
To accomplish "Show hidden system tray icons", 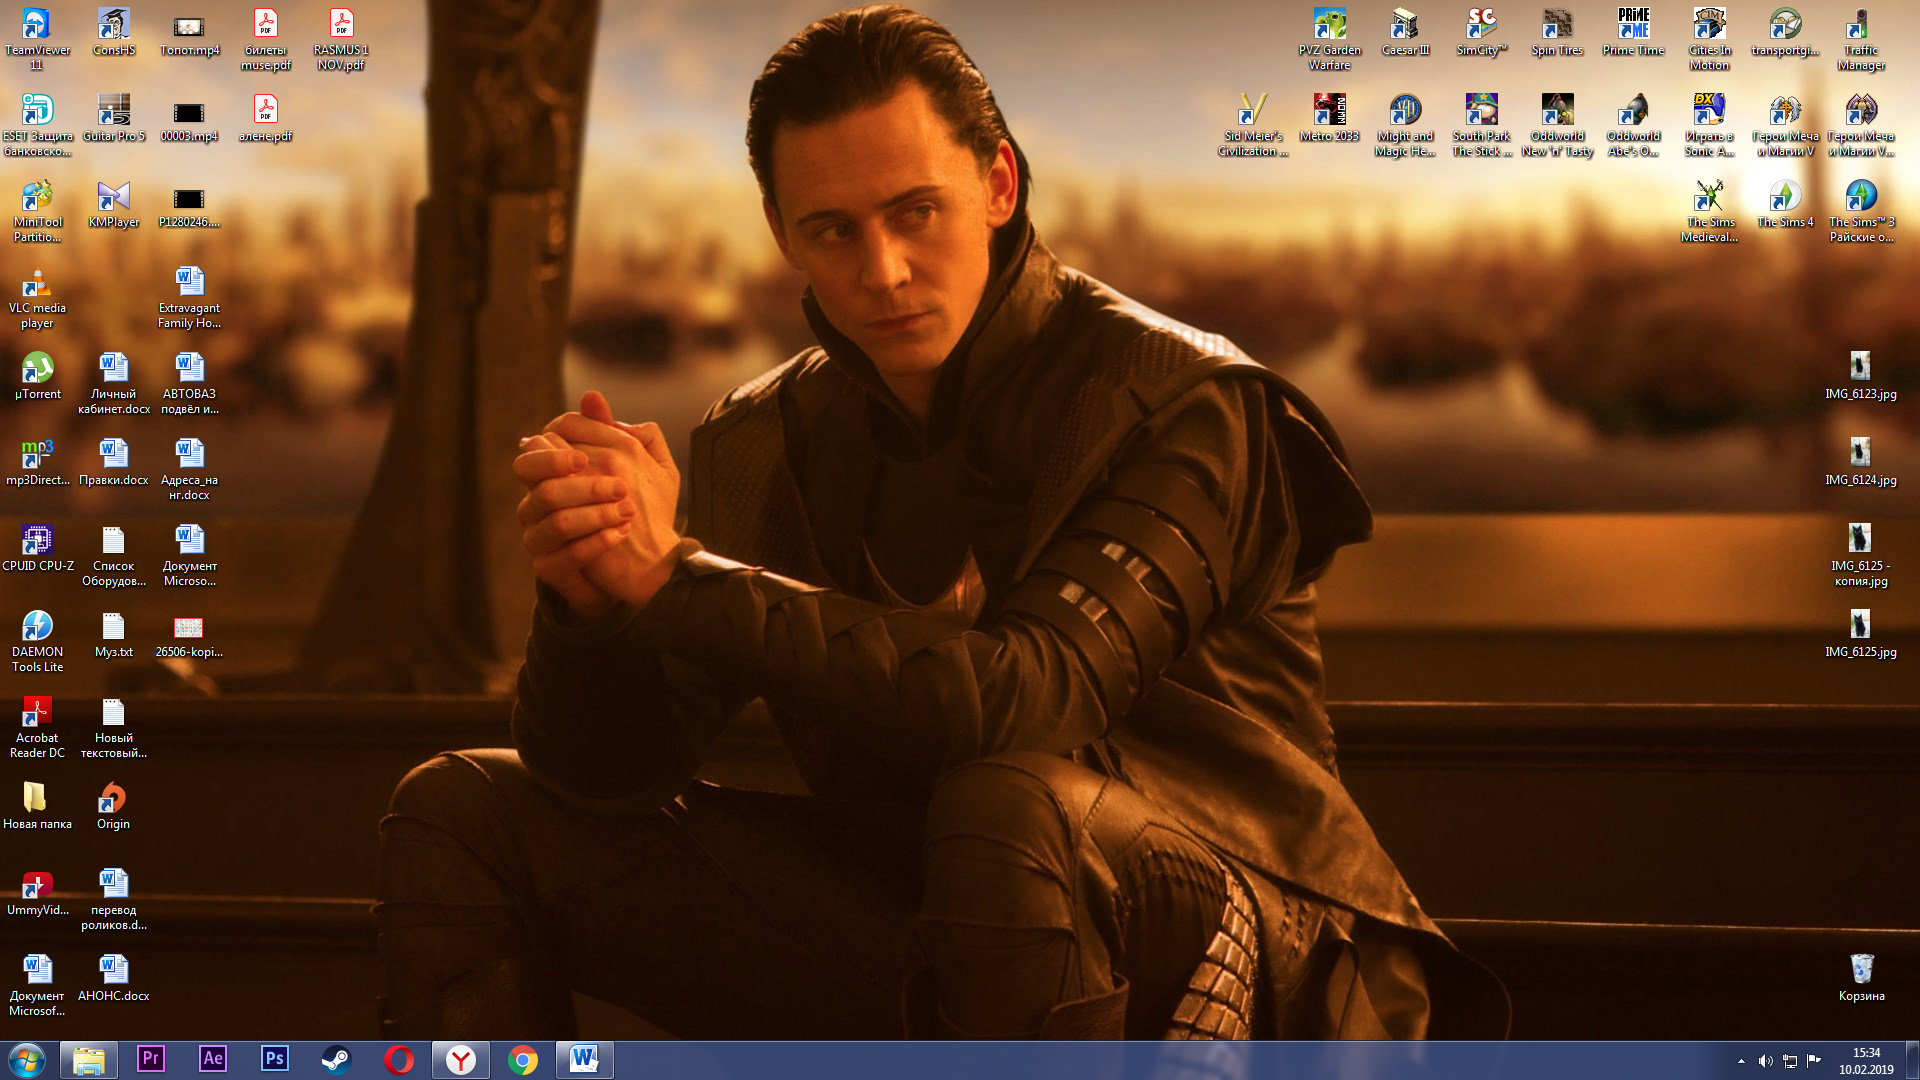I will [1741, 1061].
